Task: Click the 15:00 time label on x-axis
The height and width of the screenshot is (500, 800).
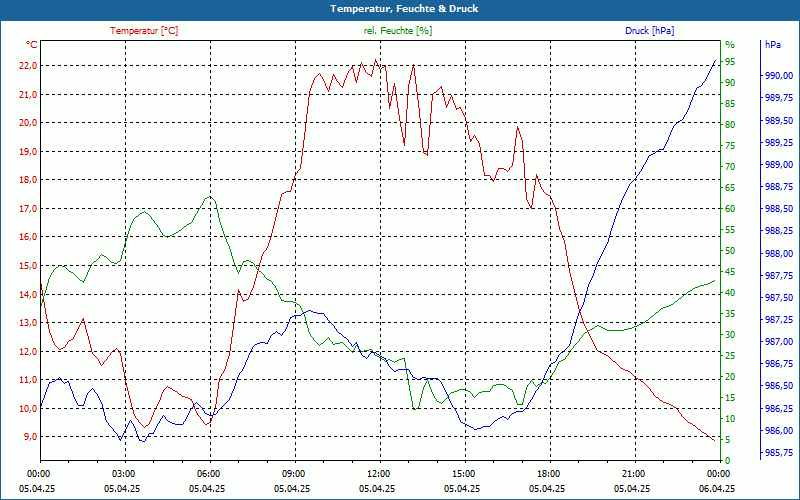Action: tap(463, 474)
